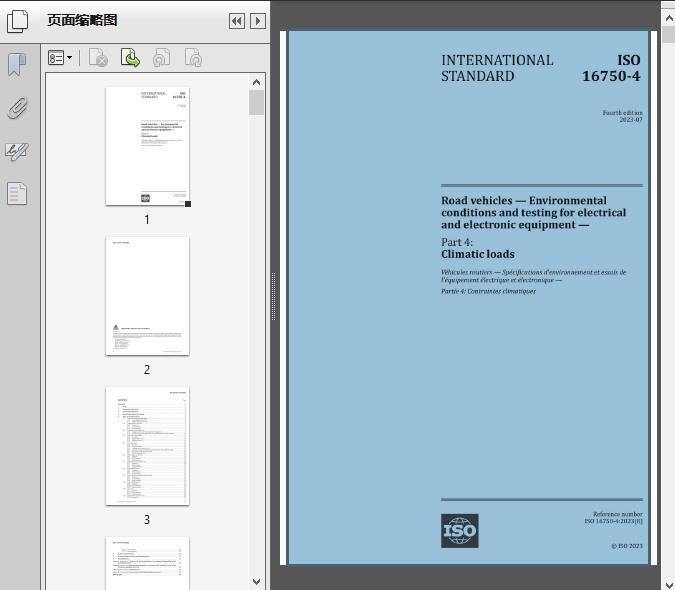Select page 3 thumbnail

click(x=147, y=446)
